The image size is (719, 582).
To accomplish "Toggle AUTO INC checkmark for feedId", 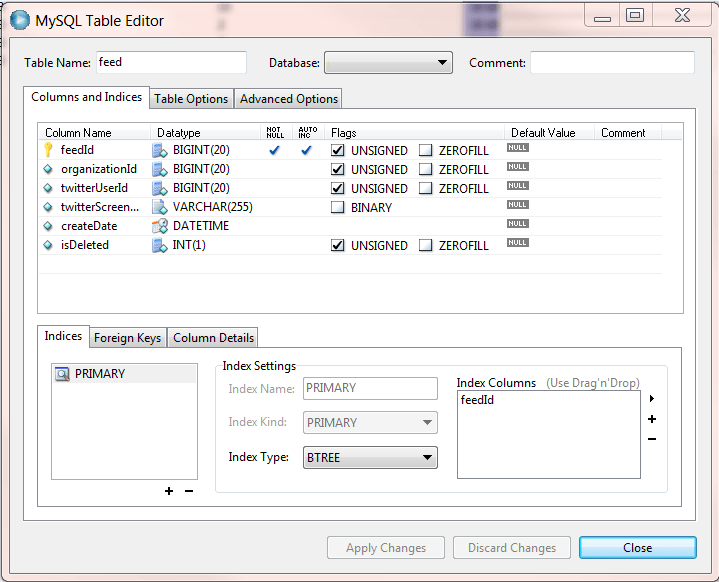I will pos(306,150).
